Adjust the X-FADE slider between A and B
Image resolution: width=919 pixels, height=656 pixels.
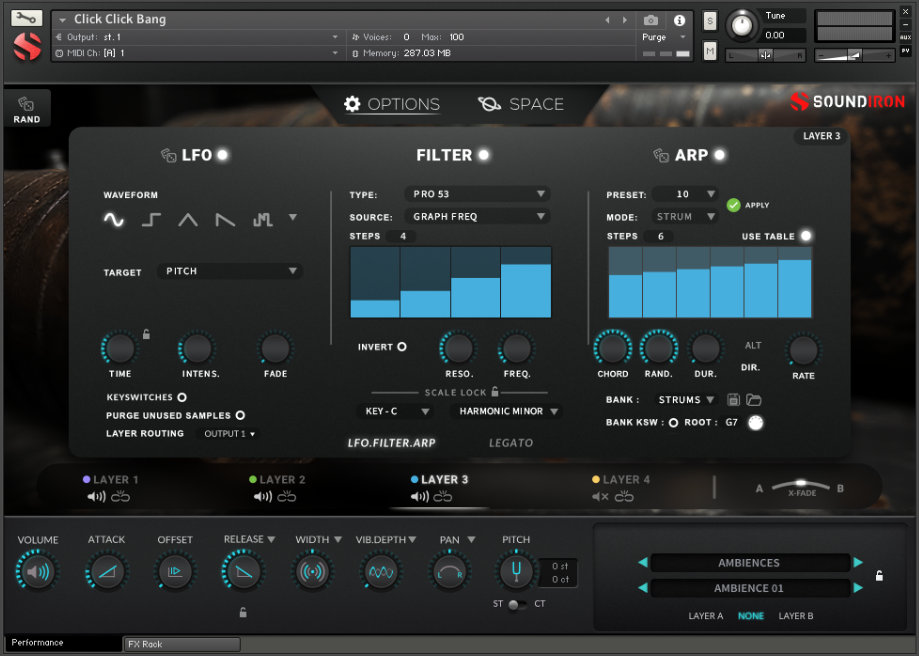pos(800,485)
